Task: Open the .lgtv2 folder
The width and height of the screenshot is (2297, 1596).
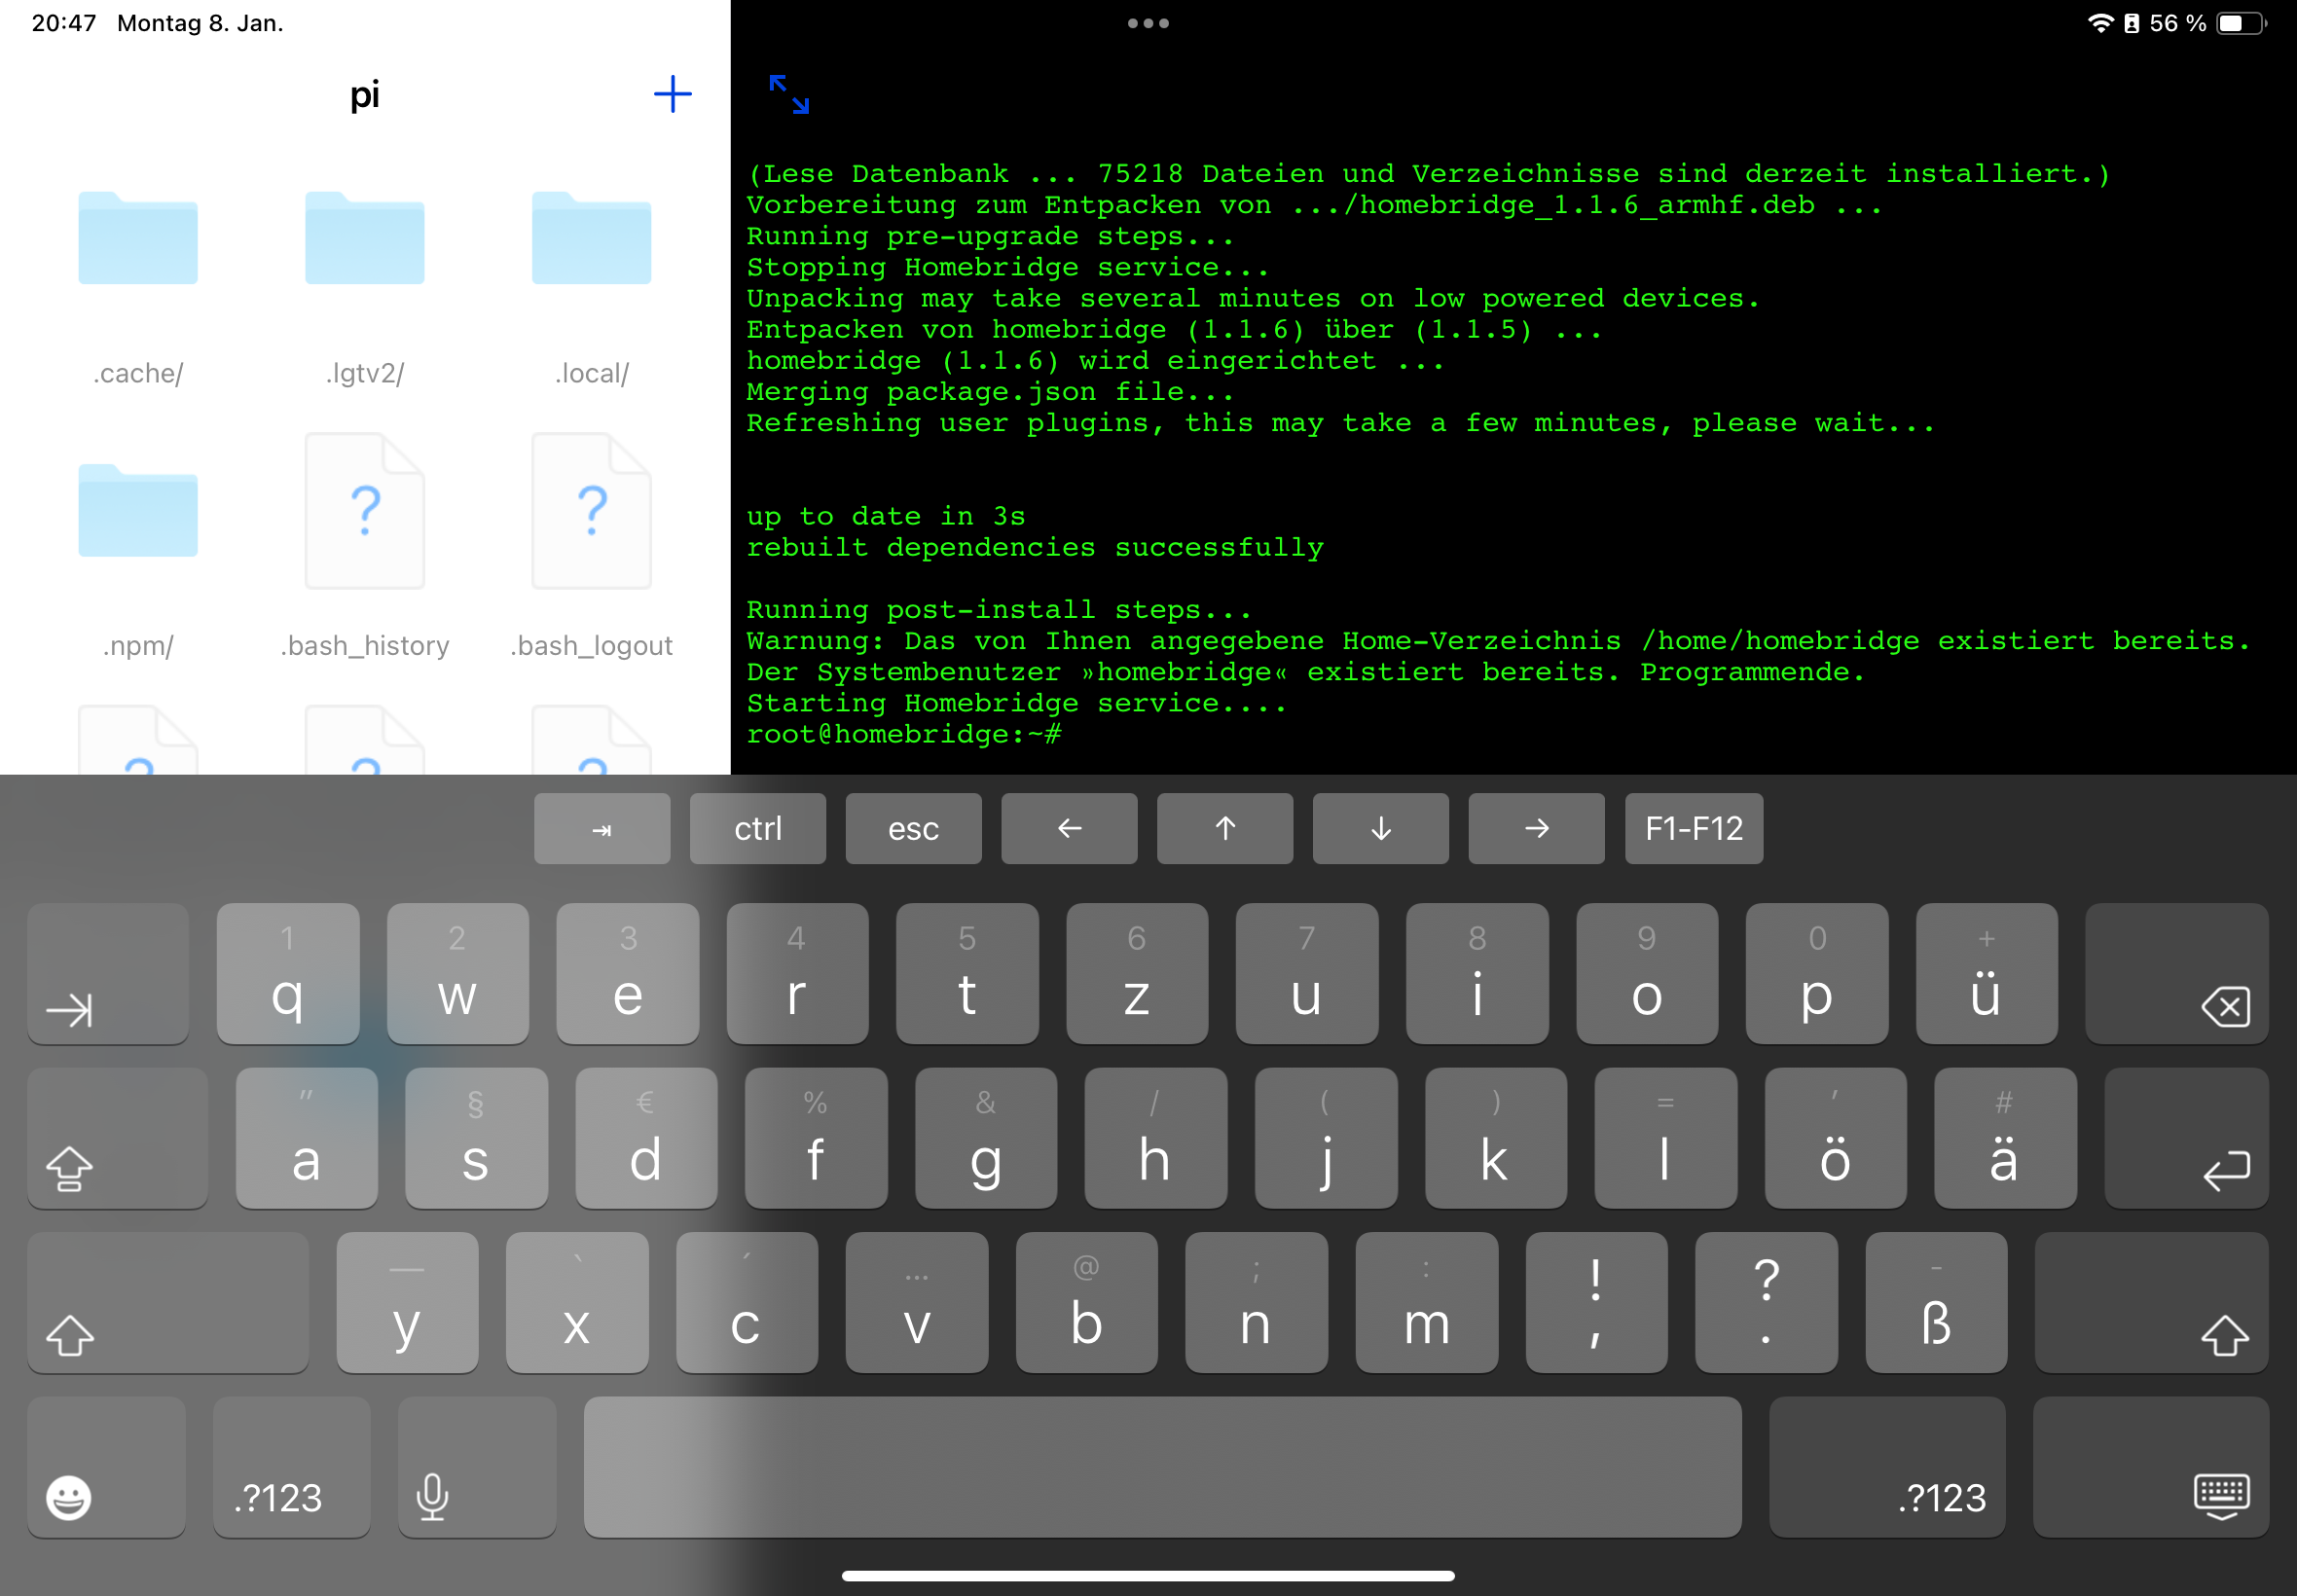Action: coord(364,240)
